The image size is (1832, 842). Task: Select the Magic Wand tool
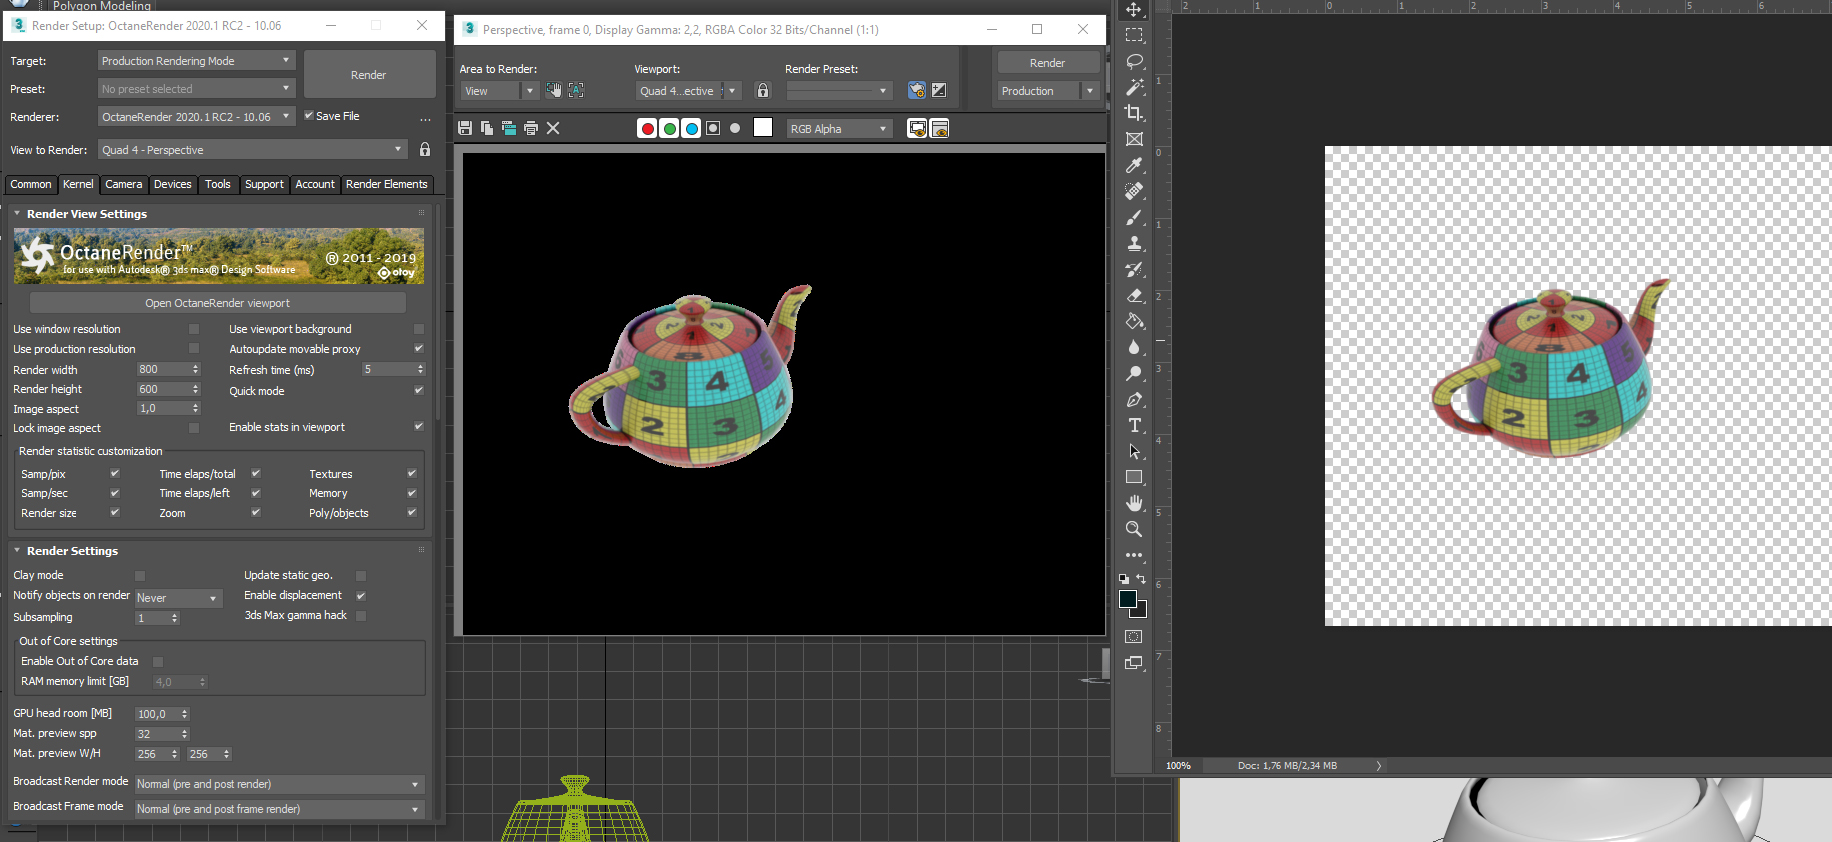click(x=1134, y=87)
